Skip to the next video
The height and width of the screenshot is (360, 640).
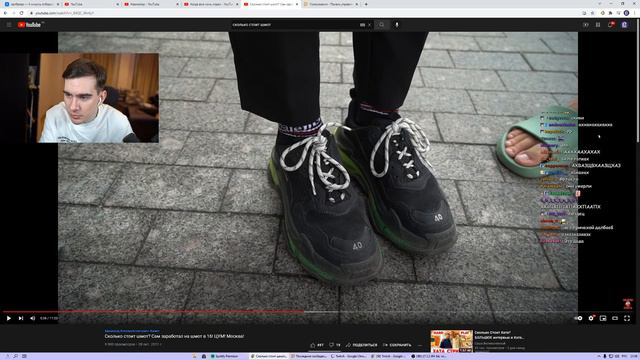click(x=21, y=318)
